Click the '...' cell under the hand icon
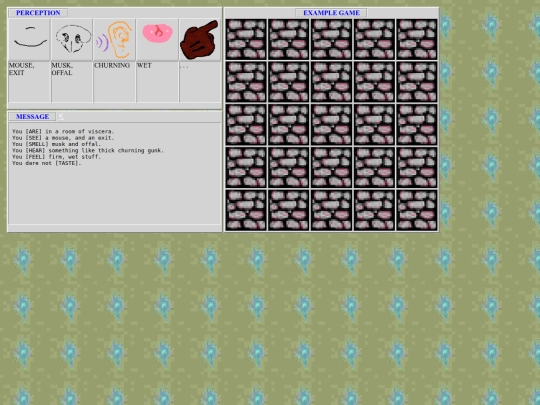This screenshot has width=540, height=405. [x=200, y=82]
